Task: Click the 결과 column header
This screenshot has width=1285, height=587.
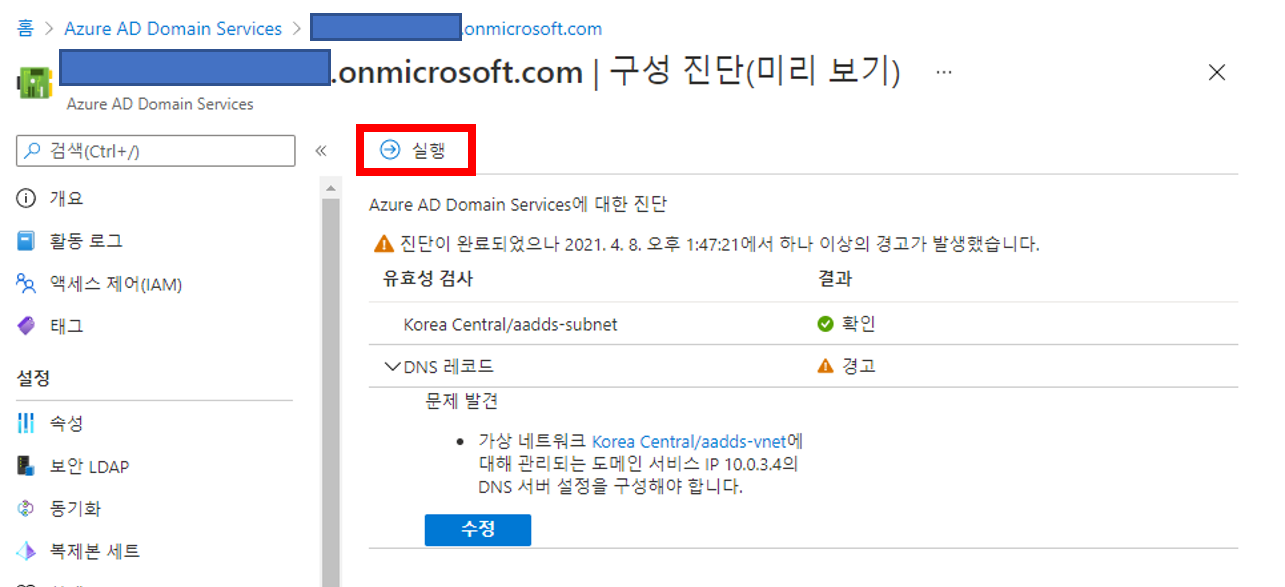Action: (x=835, y=279)
